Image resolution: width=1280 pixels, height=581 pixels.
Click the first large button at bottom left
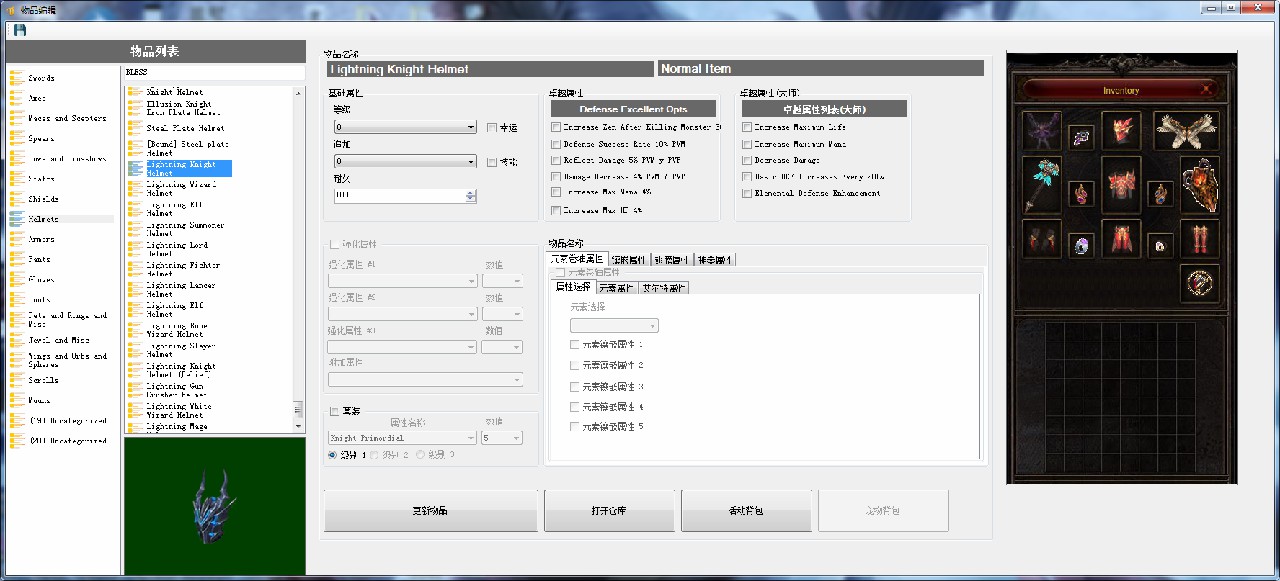(430, 510)
